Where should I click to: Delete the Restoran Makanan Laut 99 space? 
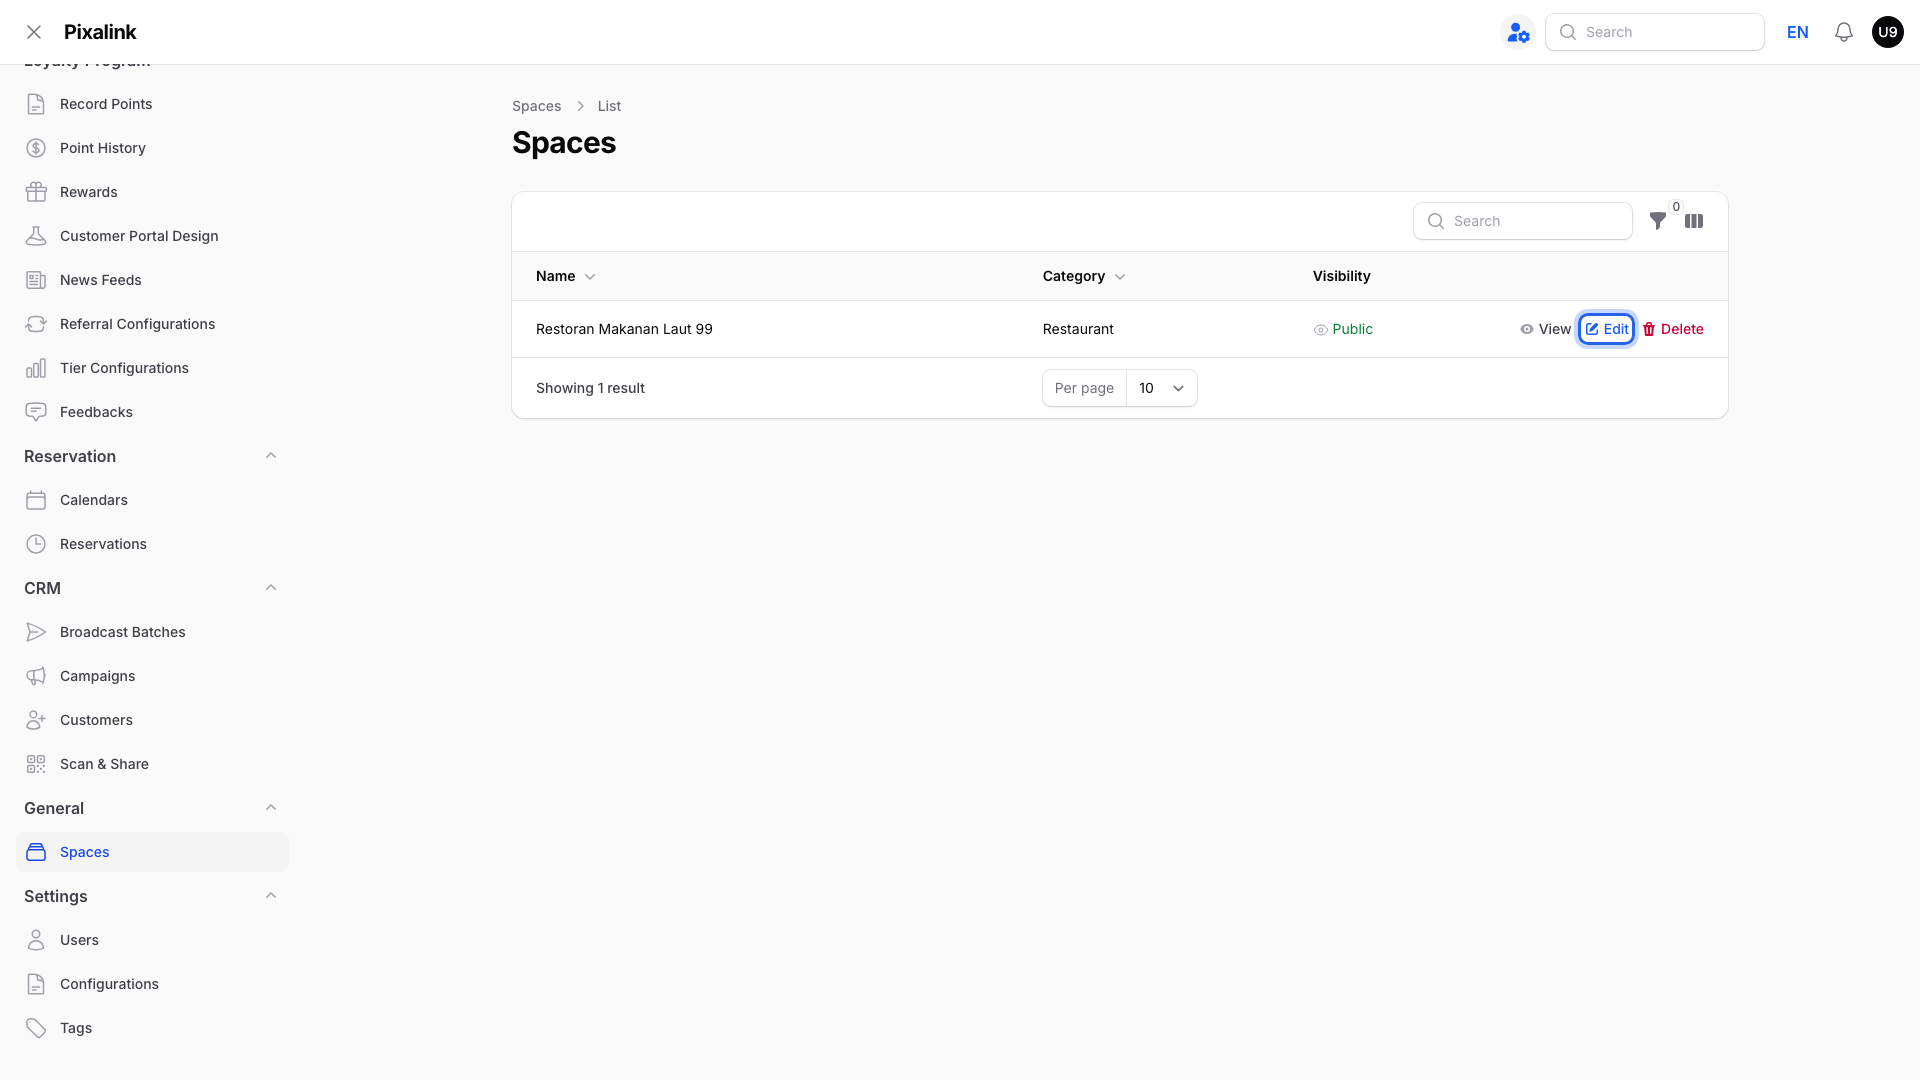tap(1673, 329)
